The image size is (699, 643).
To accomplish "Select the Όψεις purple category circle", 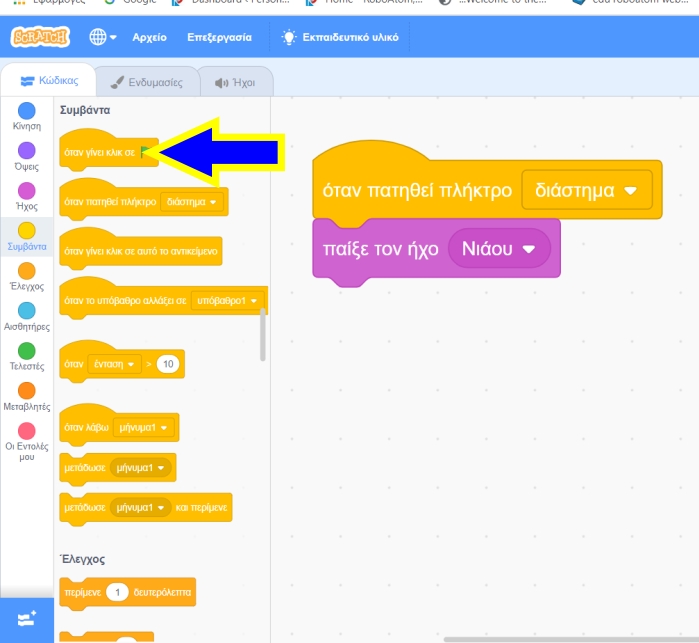I will pos(27,151).
